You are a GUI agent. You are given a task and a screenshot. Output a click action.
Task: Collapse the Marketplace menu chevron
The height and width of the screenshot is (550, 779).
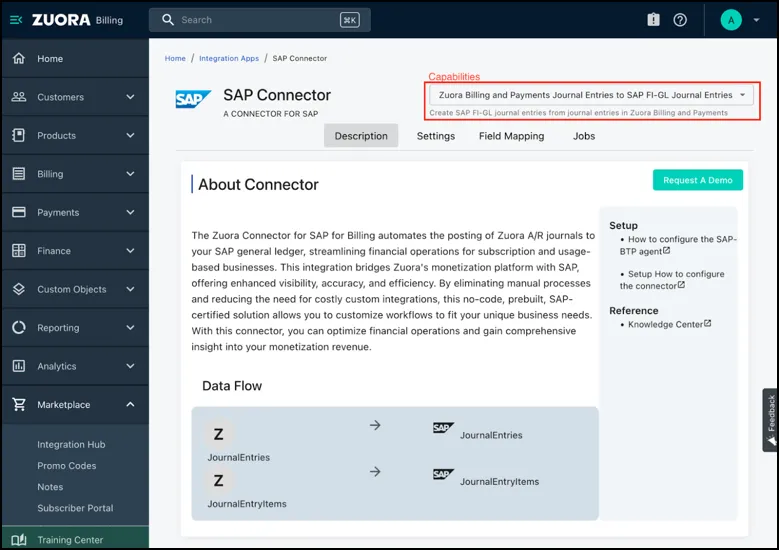(130, 404)
